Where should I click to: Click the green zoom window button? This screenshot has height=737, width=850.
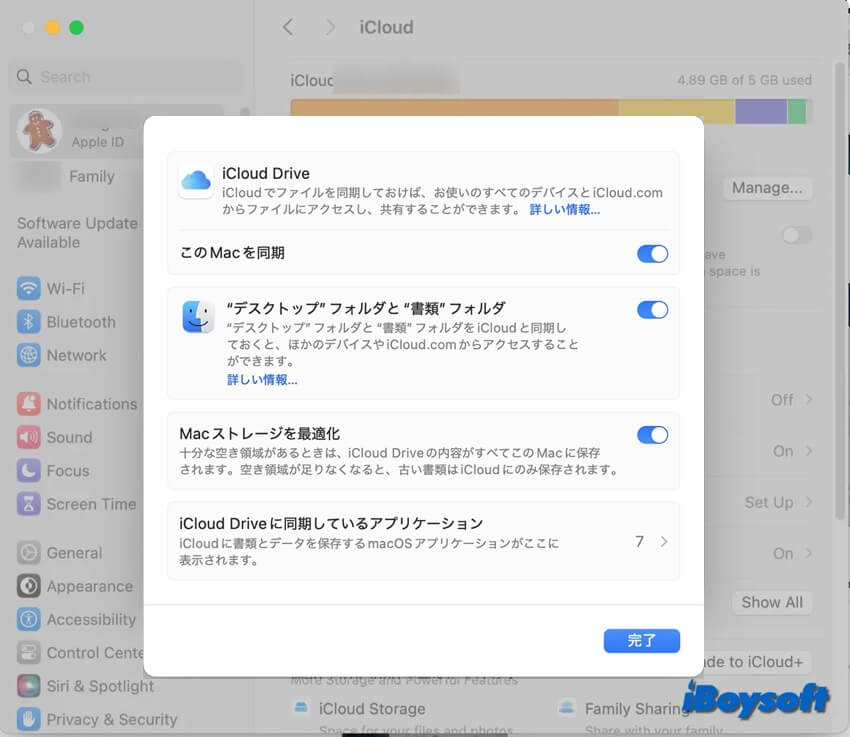pyautogui.click(x=76, y=27)
